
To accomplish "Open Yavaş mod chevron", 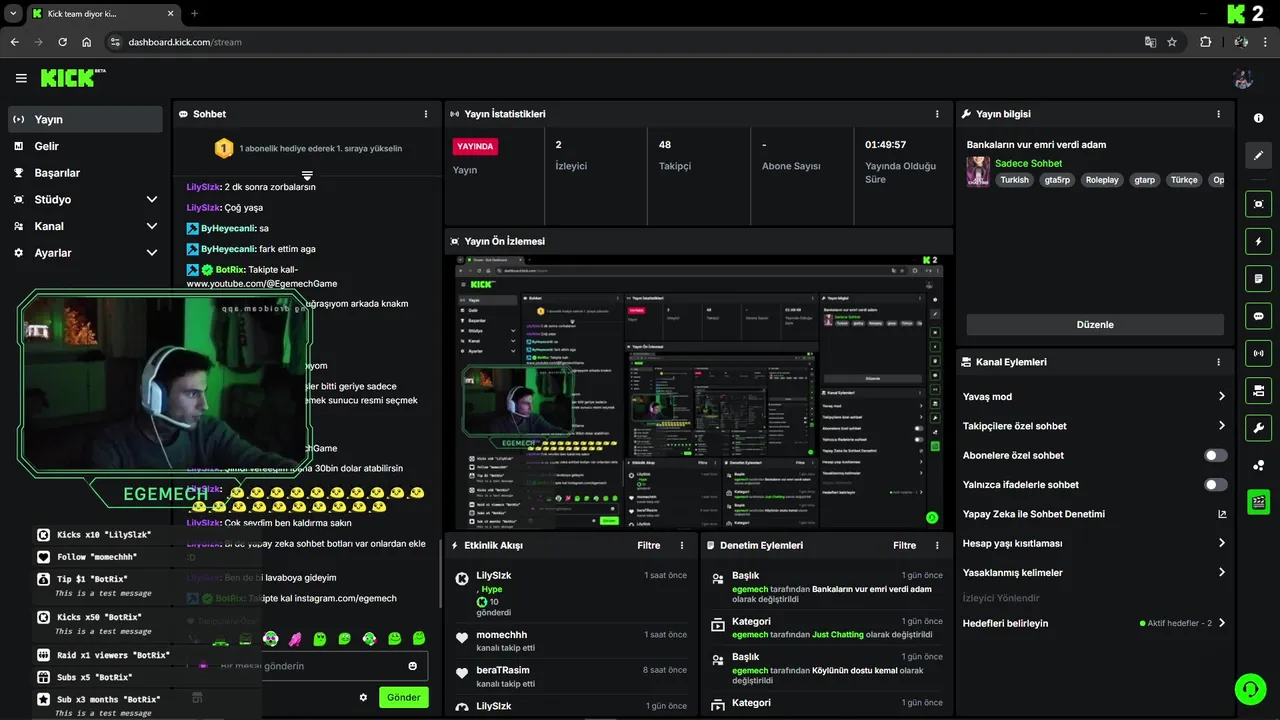I will [1221, 397].
